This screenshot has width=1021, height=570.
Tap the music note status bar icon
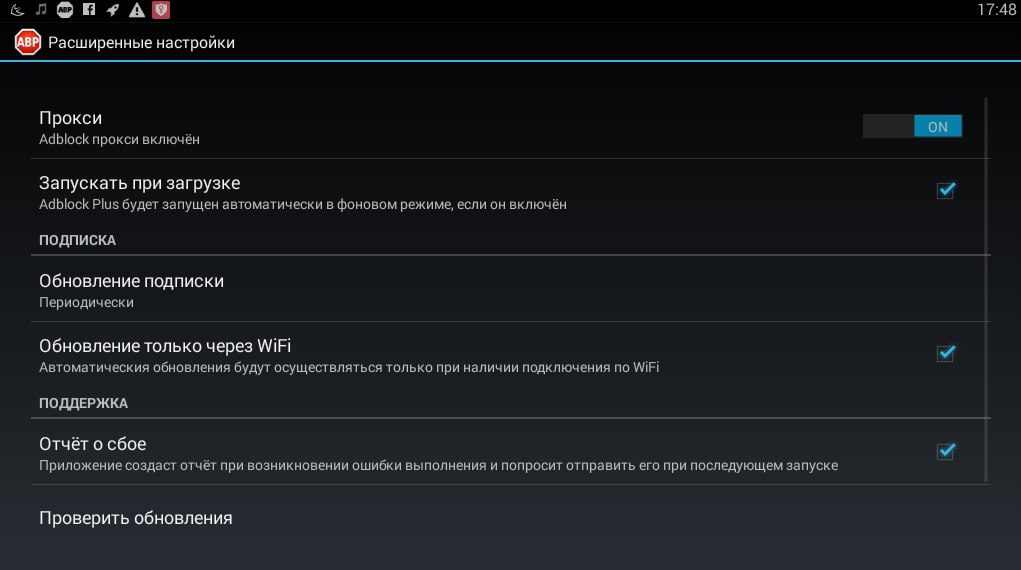click(41, 10)
